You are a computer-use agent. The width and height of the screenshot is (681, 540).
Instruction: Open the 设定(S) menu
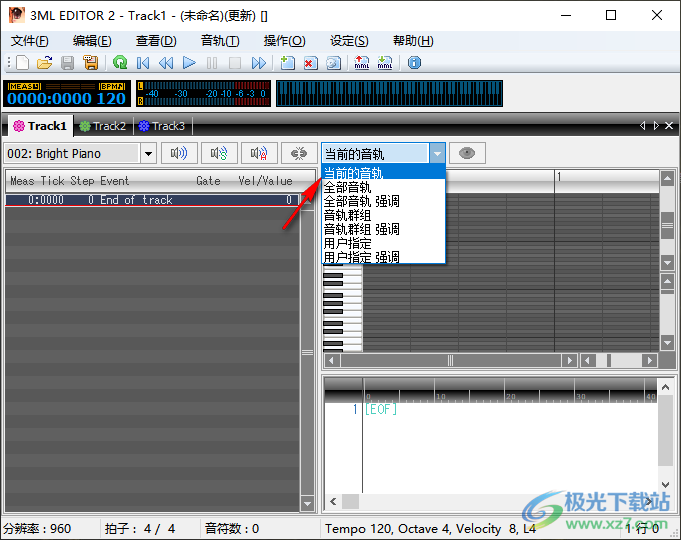(349, 41)
